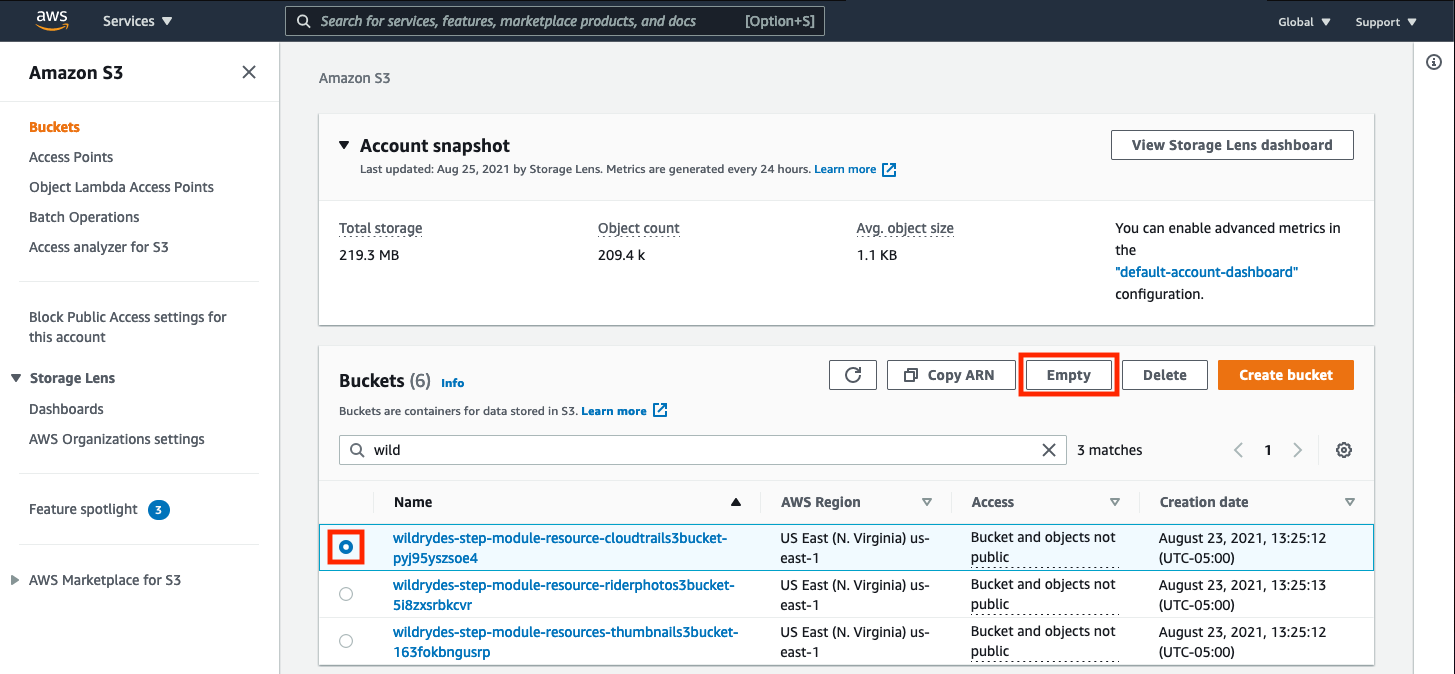Close the Amazon S3 sidebar panel
Viewport: 1455px width, 674px height.
249,72
